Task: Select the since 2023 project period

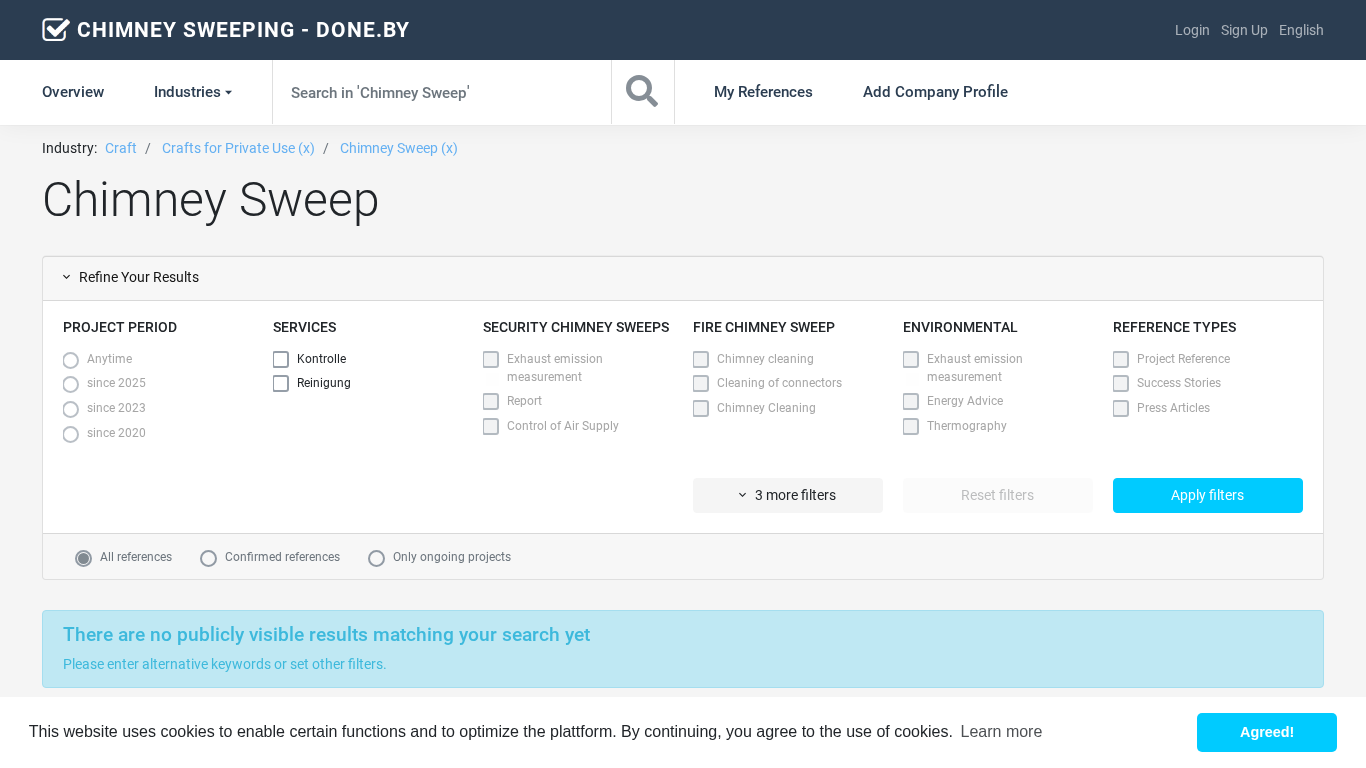Action: point(71,409)
